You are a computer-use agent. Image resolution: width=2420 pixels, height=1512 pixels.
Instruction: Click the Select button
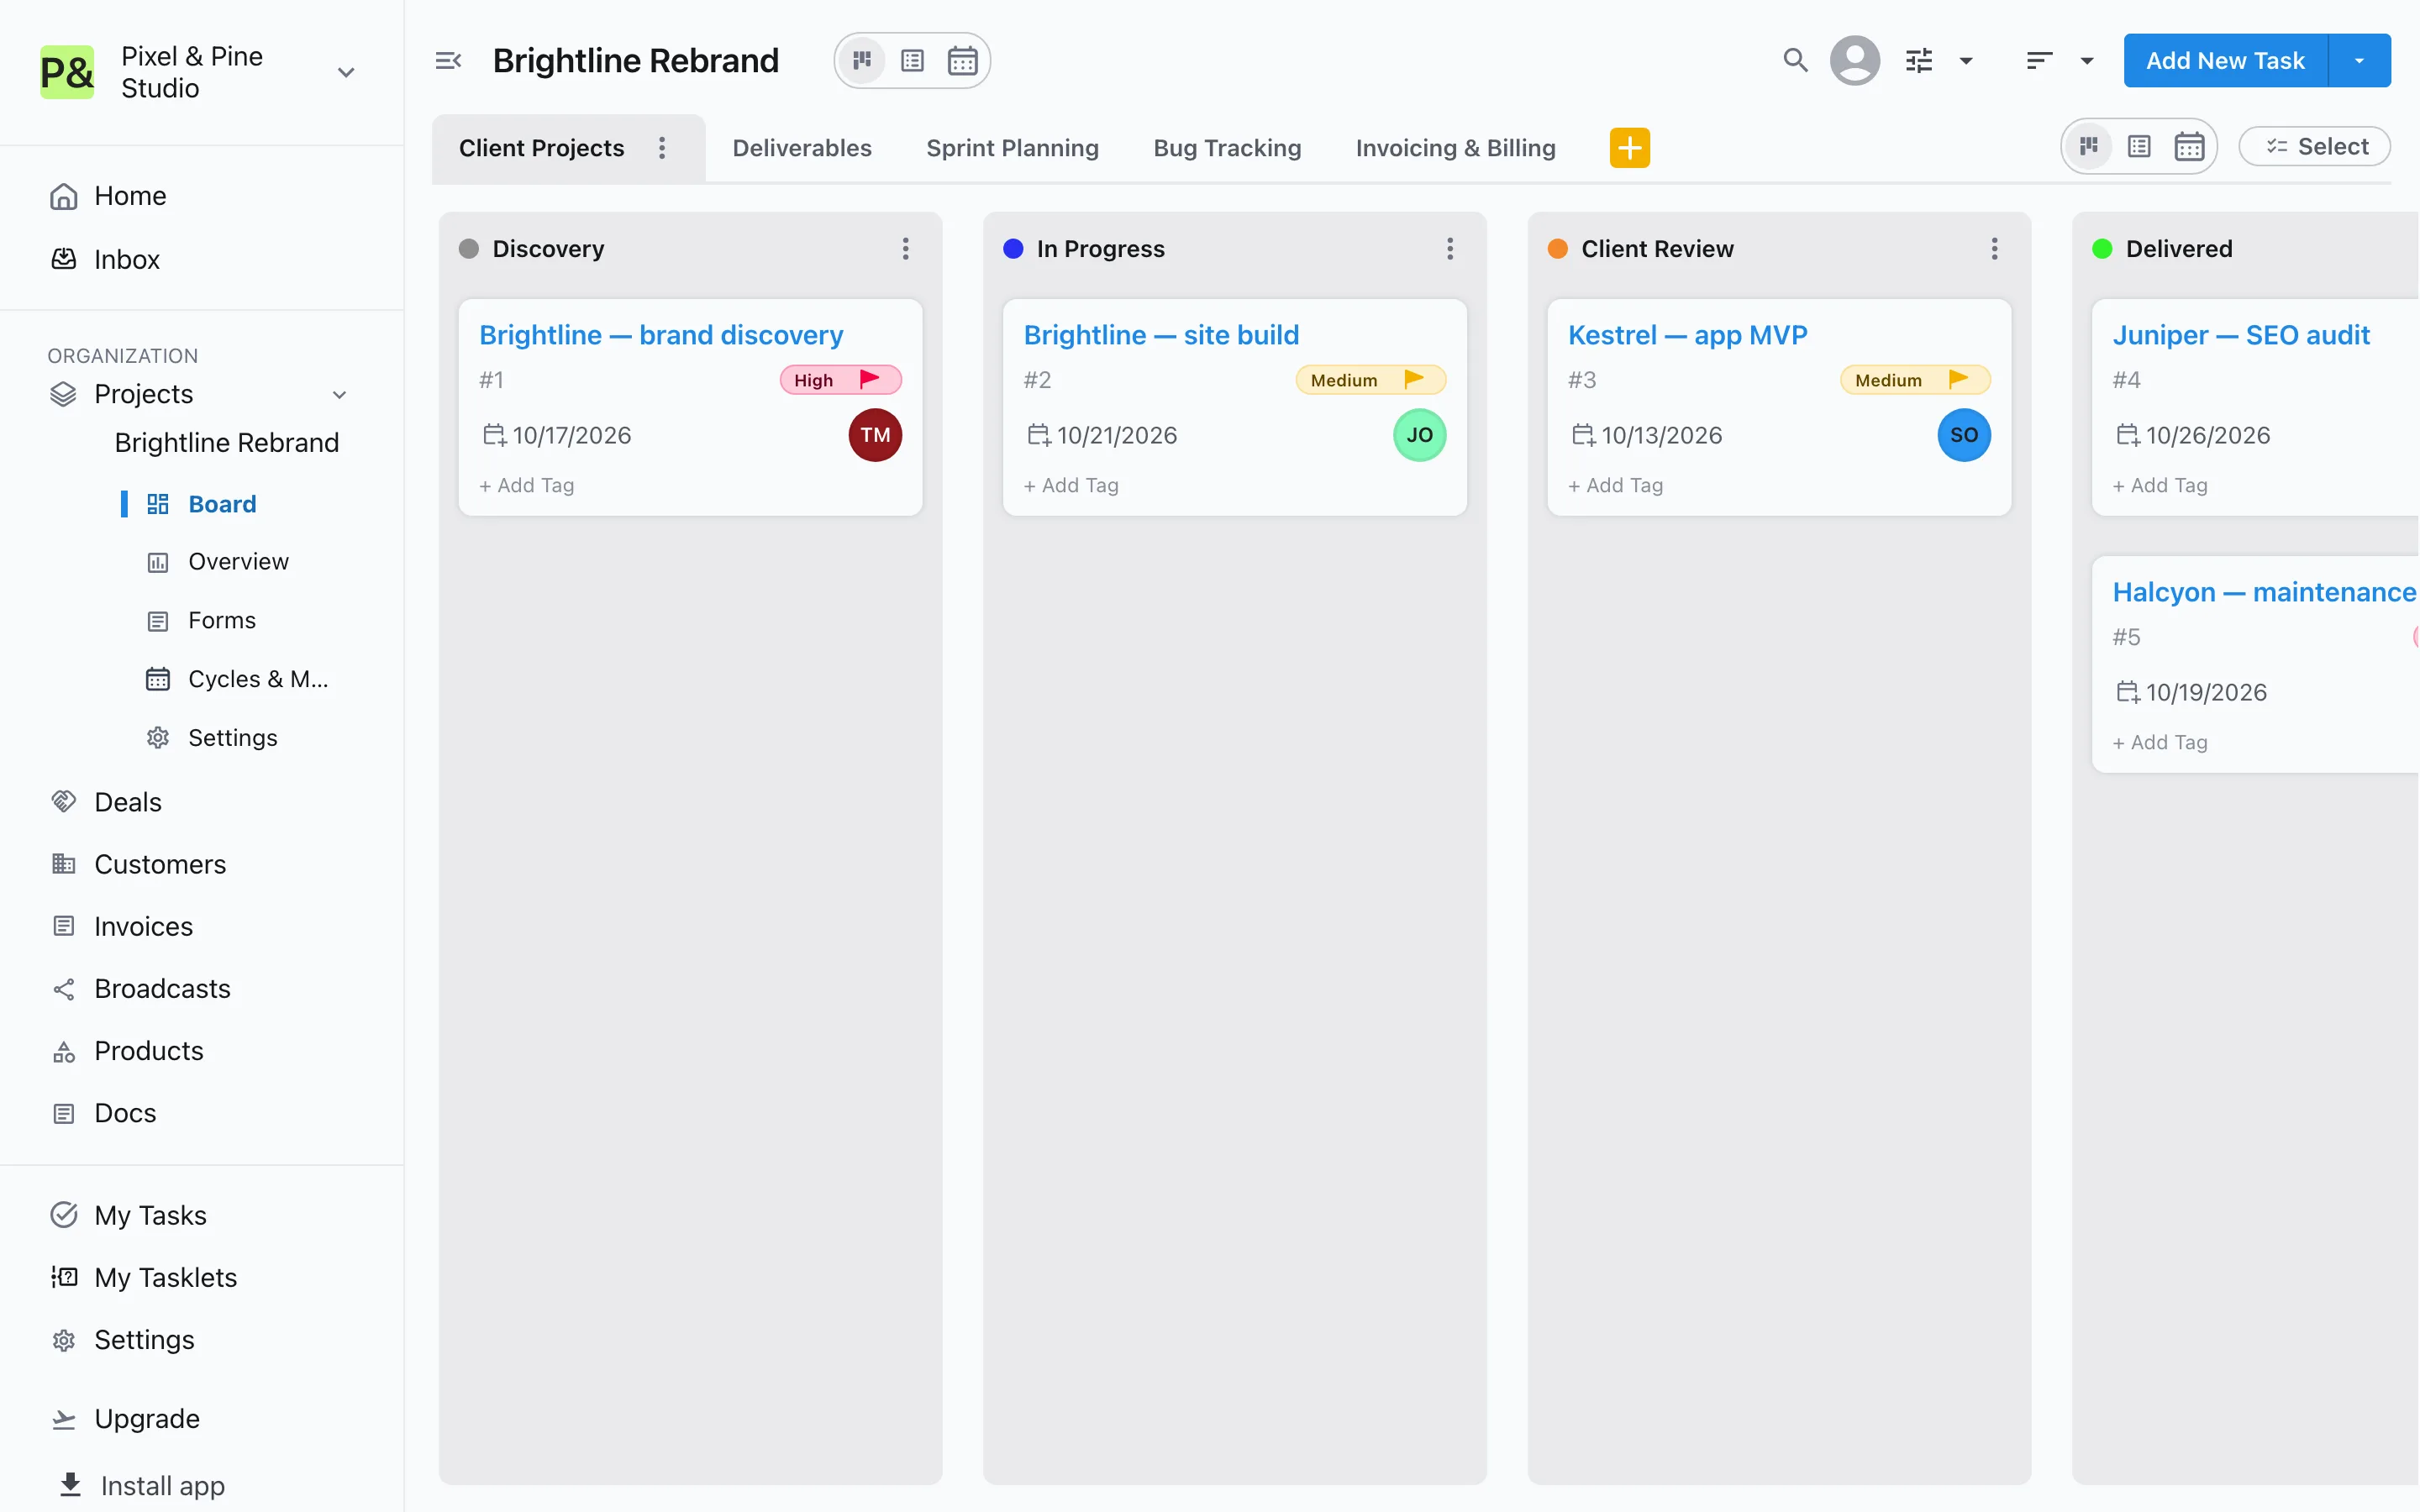[2314, 147]
